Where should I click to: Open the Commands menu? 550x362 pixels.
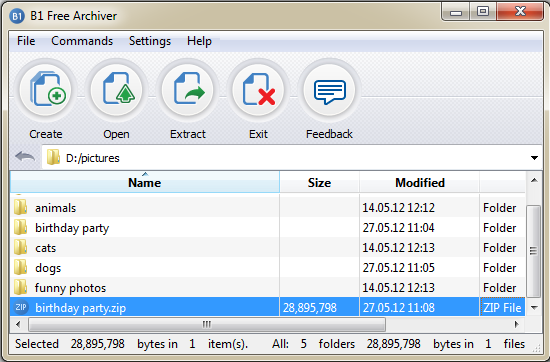[82, 41]
